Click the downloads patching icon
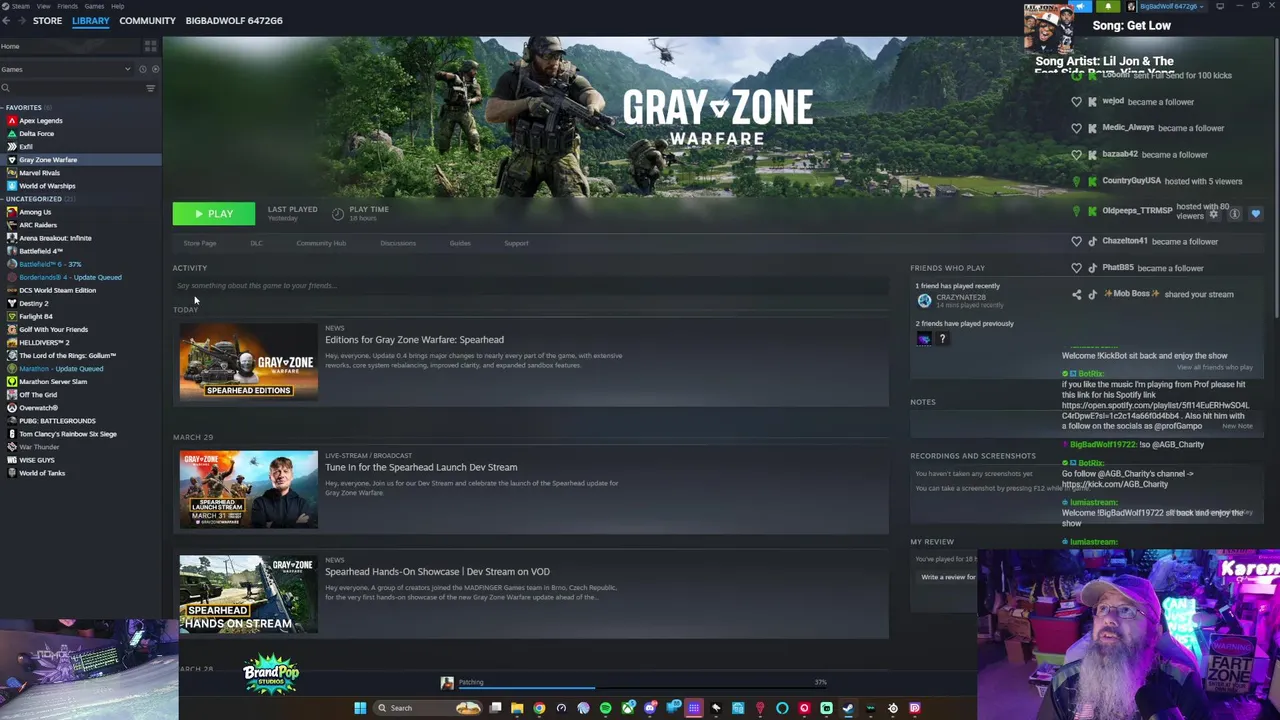Image resolution: width=1280 pixels, height=720 pixels. 447,683
